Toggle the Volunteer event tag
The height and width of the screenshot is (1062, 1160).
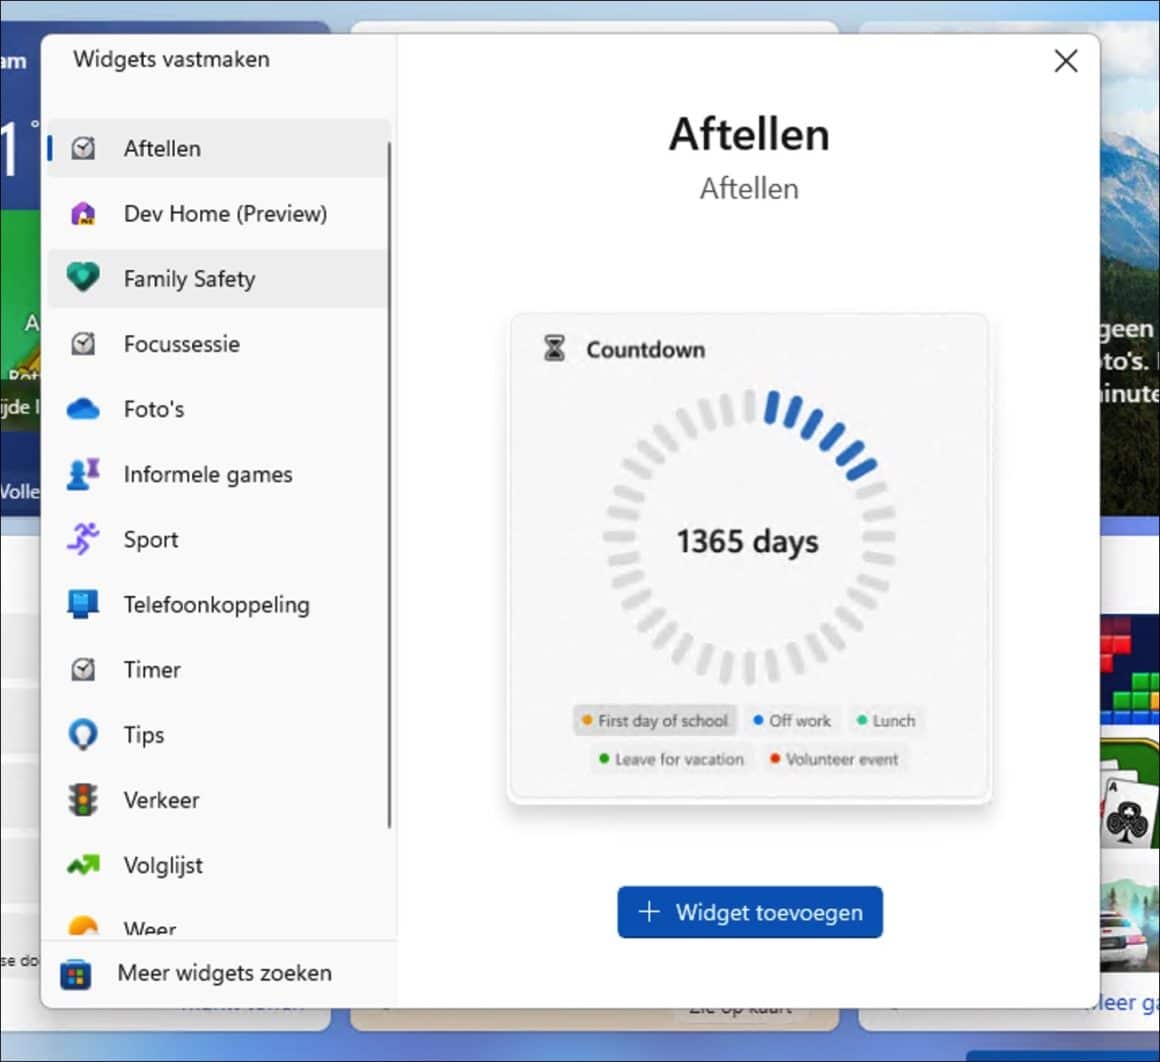(835, 759)
